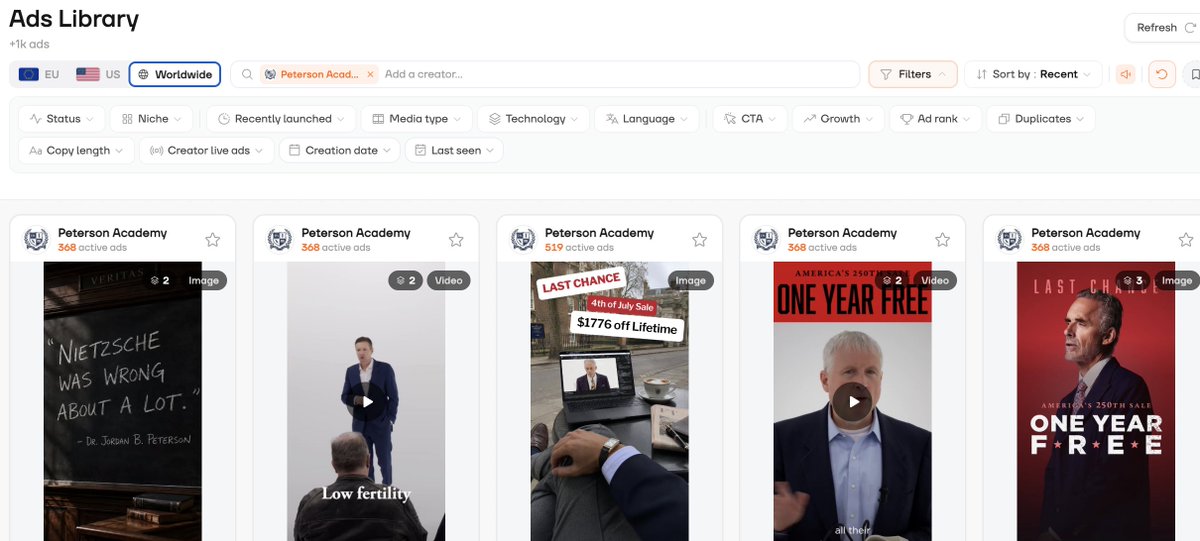Remove the Peterson Academy creator chip
This screenshot has height=541, width=1200.
click(x=370, y=74)
